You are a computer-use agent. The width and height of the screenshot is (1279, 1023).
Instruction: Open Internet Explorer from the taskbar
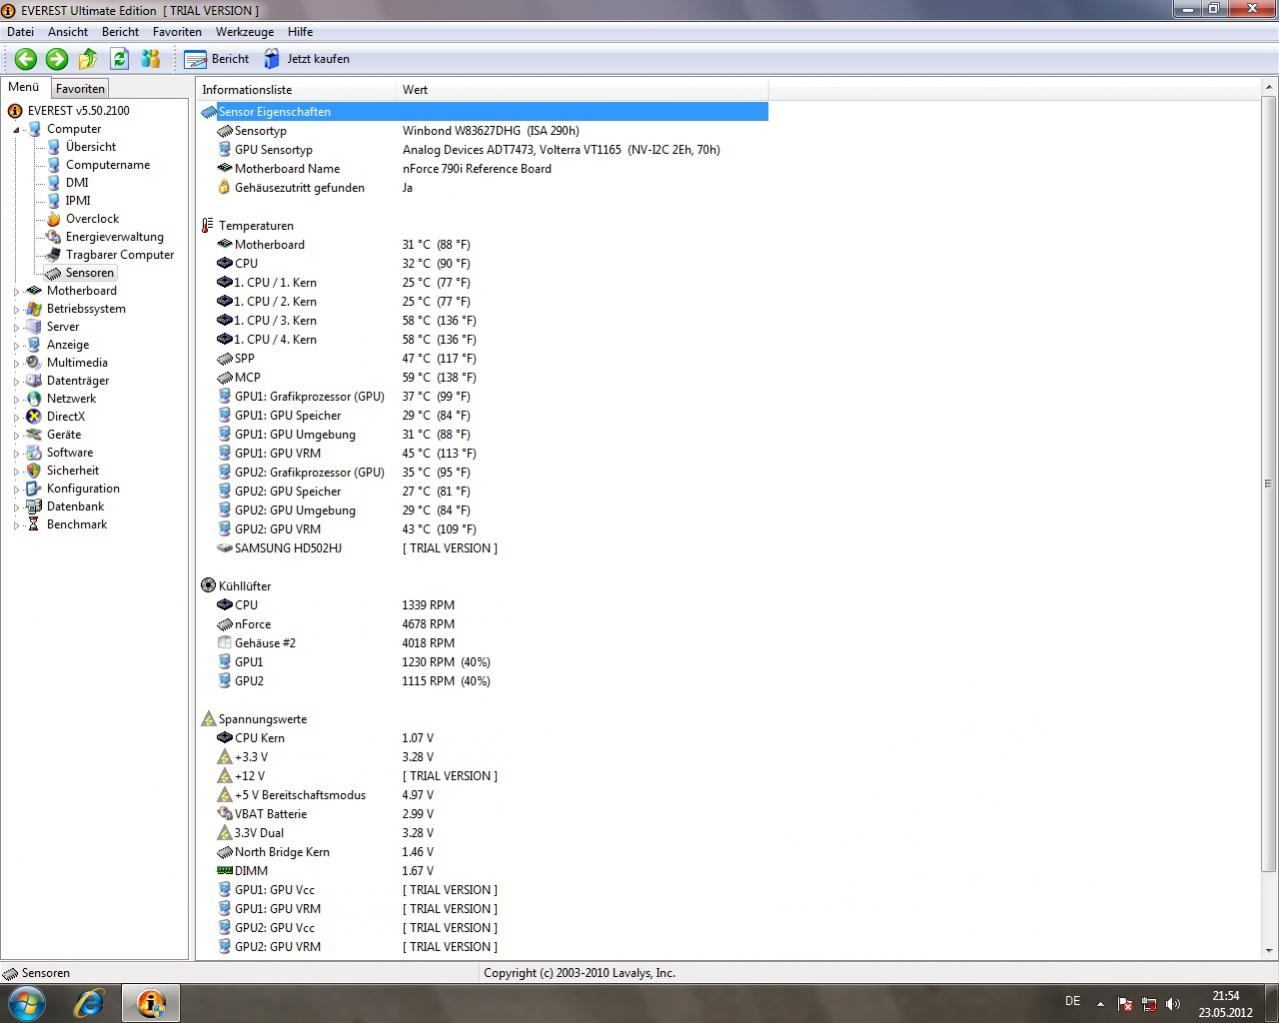point(89,1002)
